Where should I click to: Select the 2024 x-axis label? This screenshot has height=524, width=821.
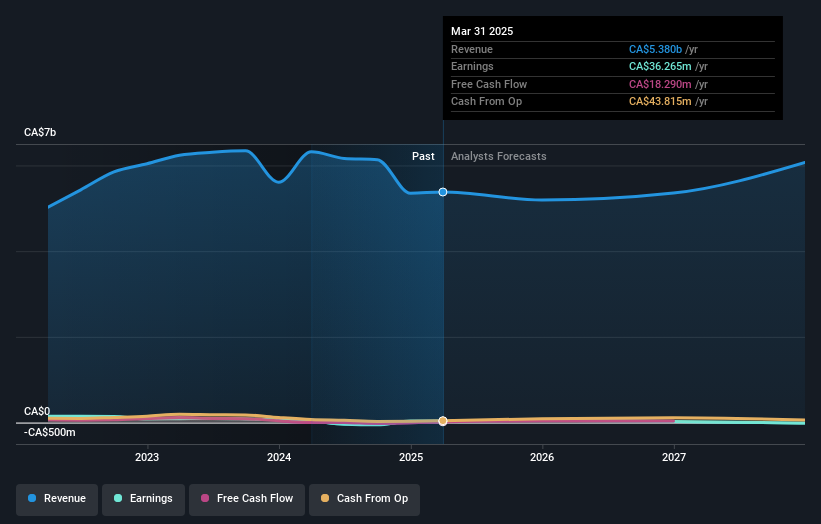279,458
